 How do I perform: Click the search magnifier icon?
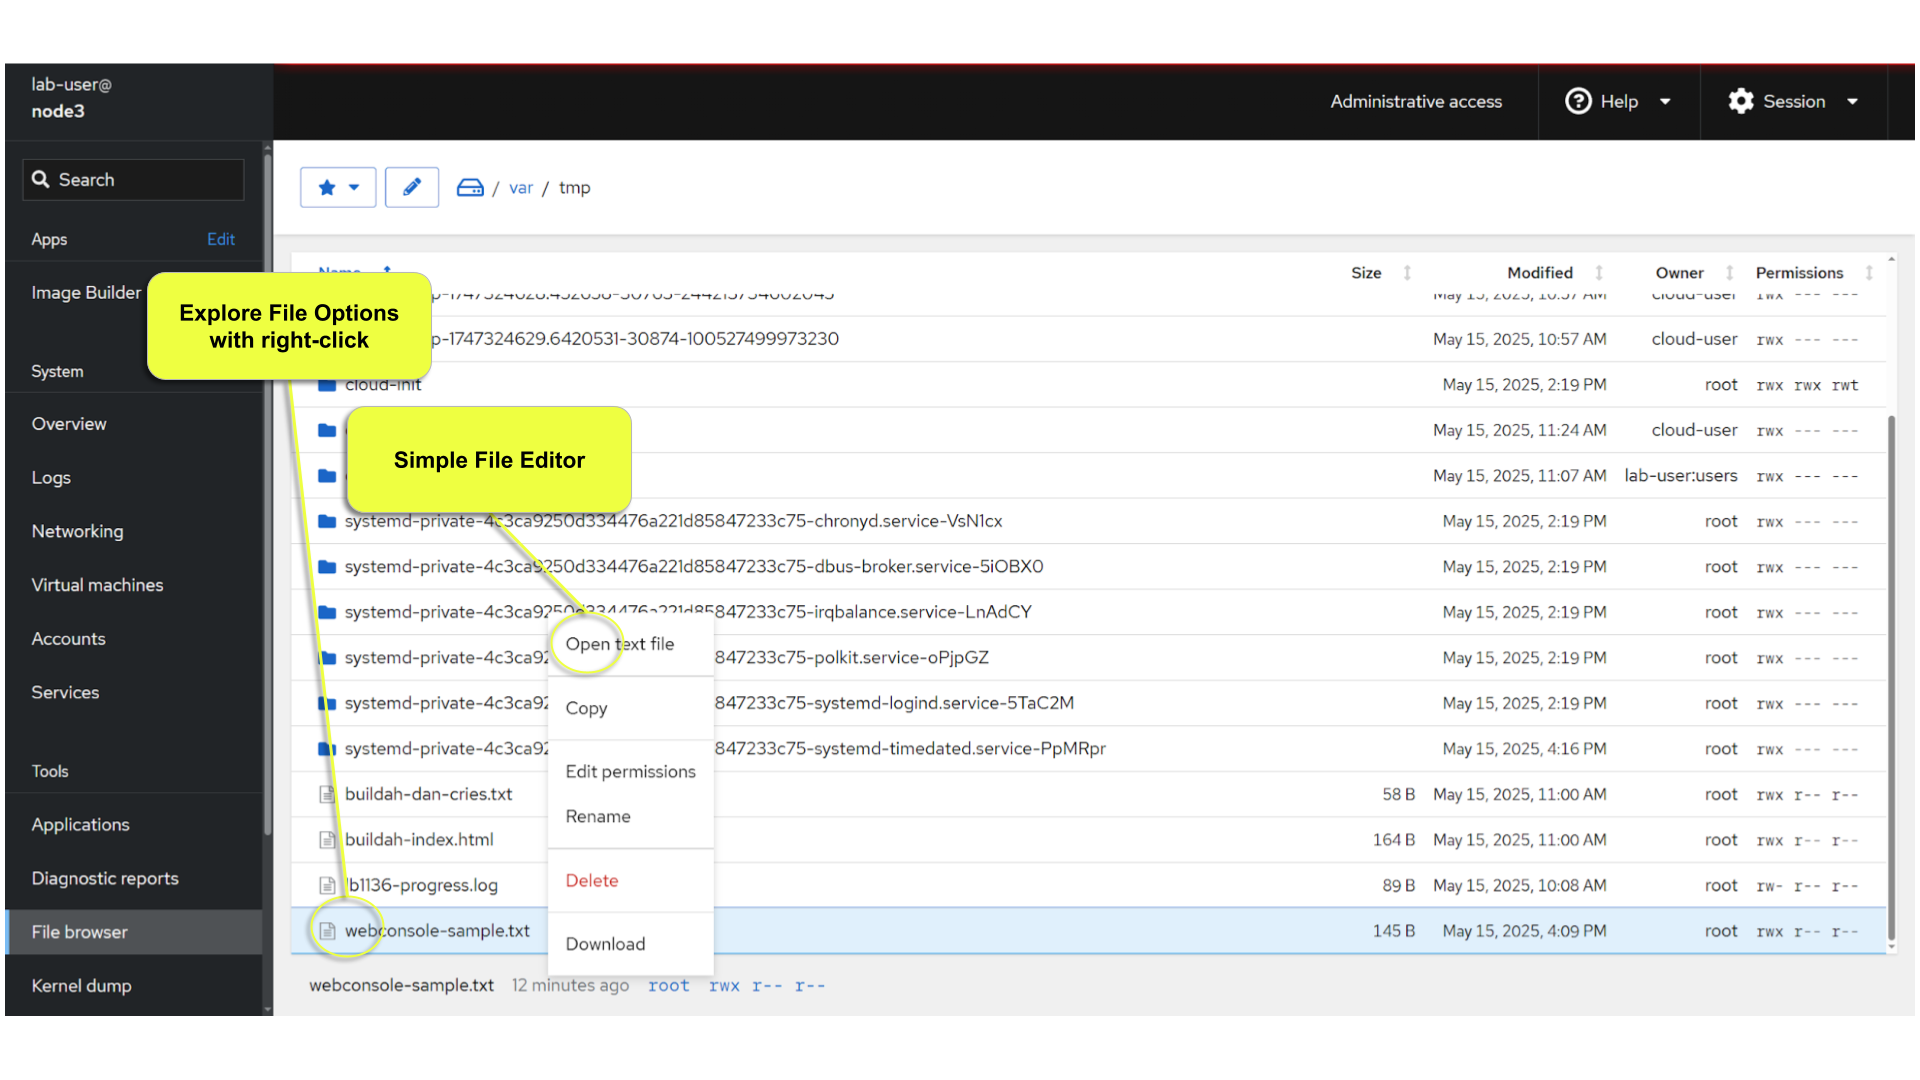tap(41, 179)
